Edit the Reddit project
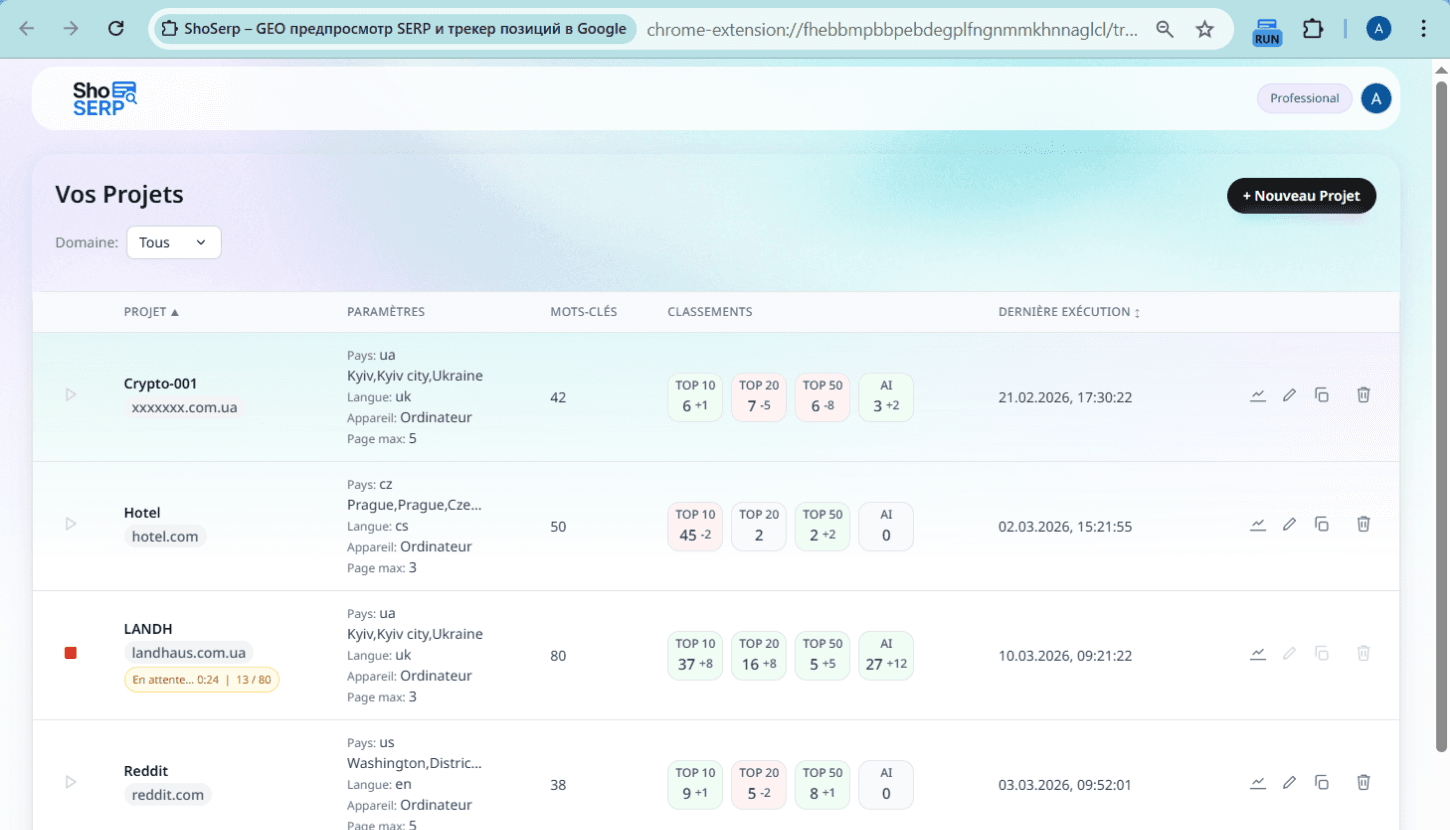The width and height of the screenshot is (1450, 830). (x=1290, y=782)
